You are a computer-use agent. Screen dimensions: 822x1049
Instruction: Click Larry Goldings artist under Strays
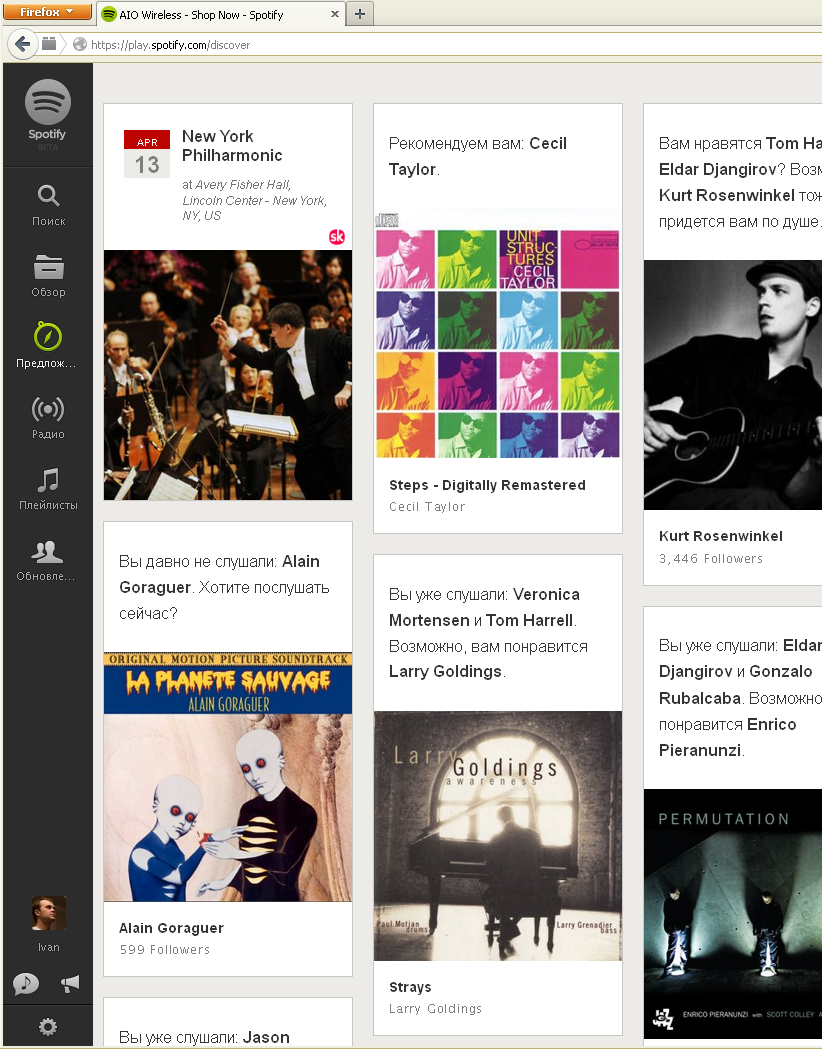435,1008
